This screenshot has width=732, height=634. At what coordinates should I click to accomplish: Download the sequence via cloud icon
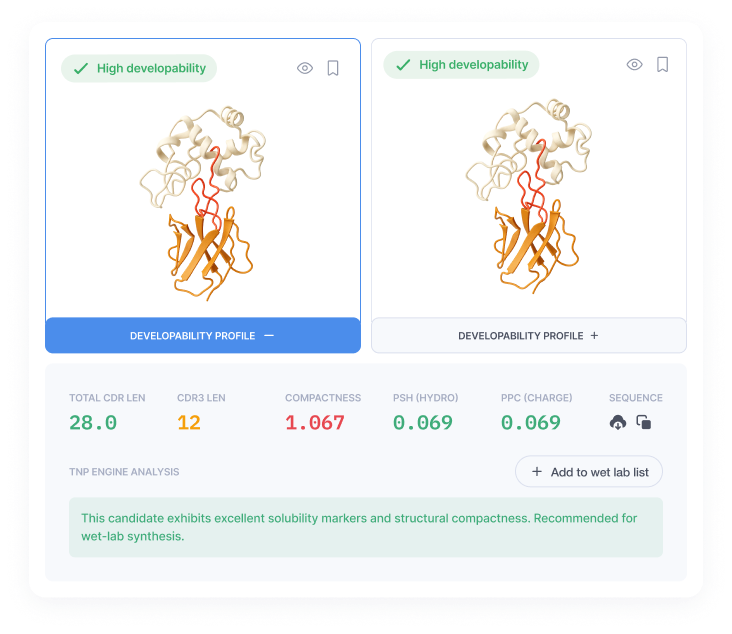pyautogui.click(x=618, y=423)
